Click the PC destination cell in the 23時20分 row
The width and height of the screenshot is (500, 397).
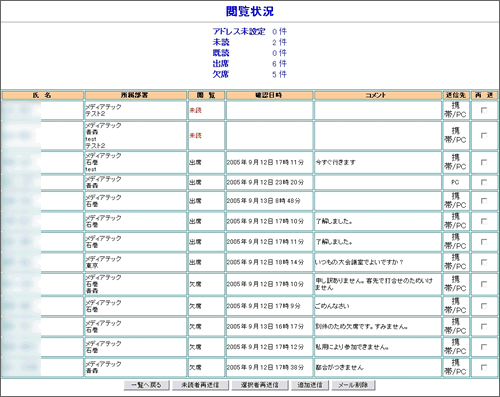click(x=455, y=182)
